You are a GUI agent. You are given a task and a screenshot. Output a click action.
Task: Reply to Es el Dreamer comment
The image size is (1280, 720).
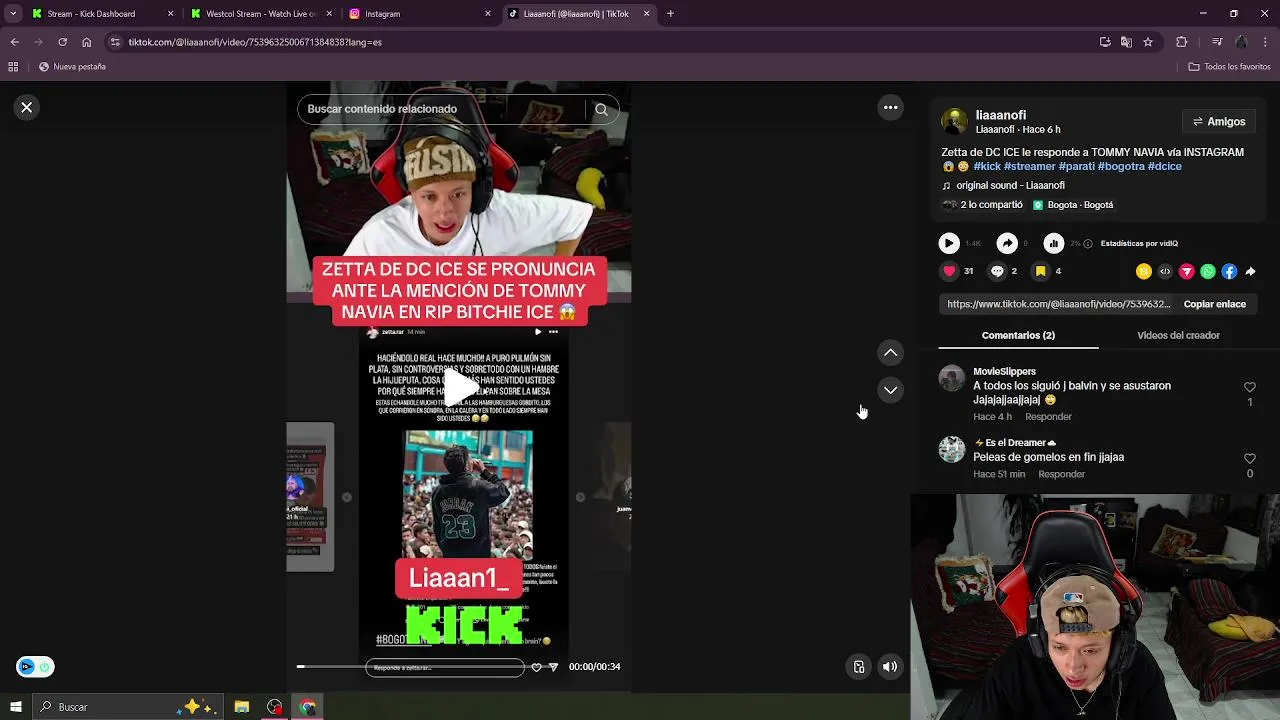point(1061,474)
